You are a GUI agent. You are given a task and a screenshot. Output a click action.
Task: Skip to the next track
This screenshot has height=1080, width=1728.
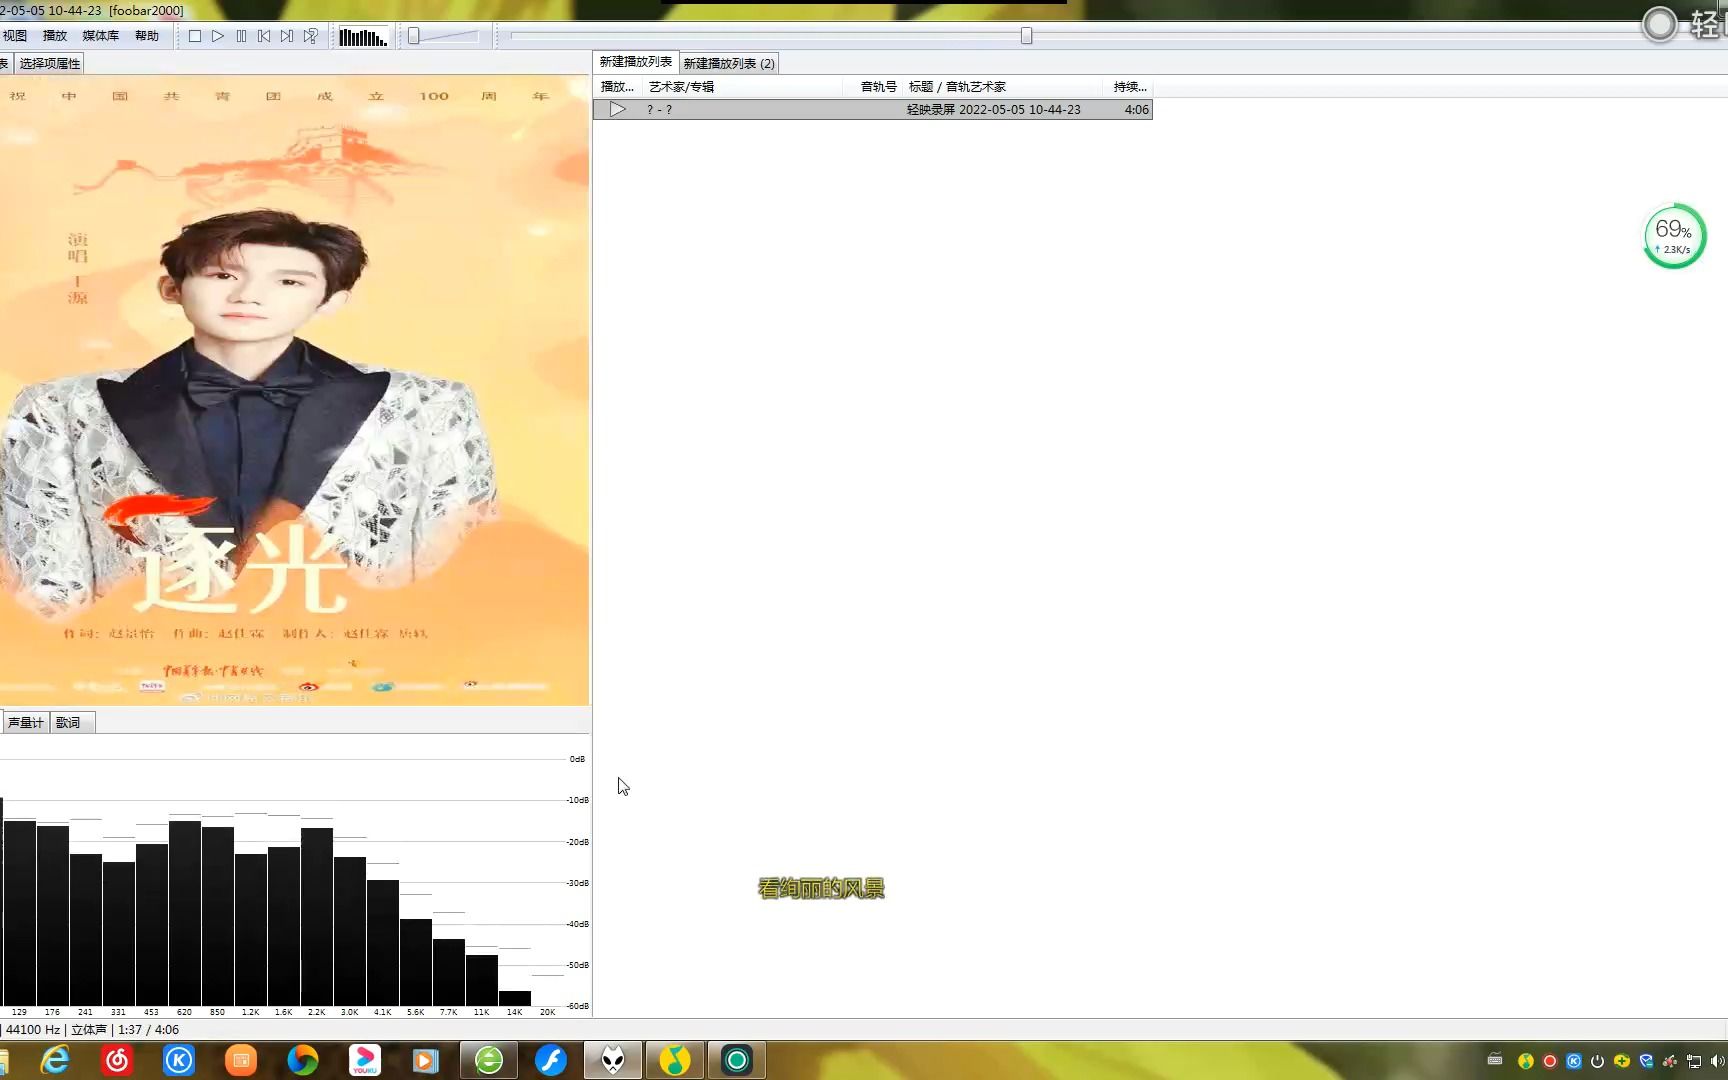click(x=287, y=36)
